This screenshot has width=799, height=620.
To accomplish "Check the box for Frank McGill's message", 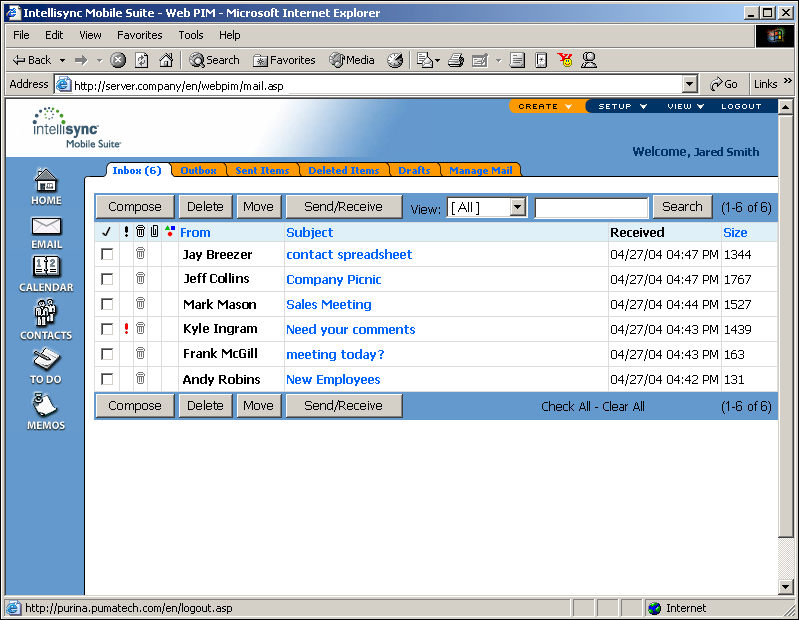I will tap(107, 354).
